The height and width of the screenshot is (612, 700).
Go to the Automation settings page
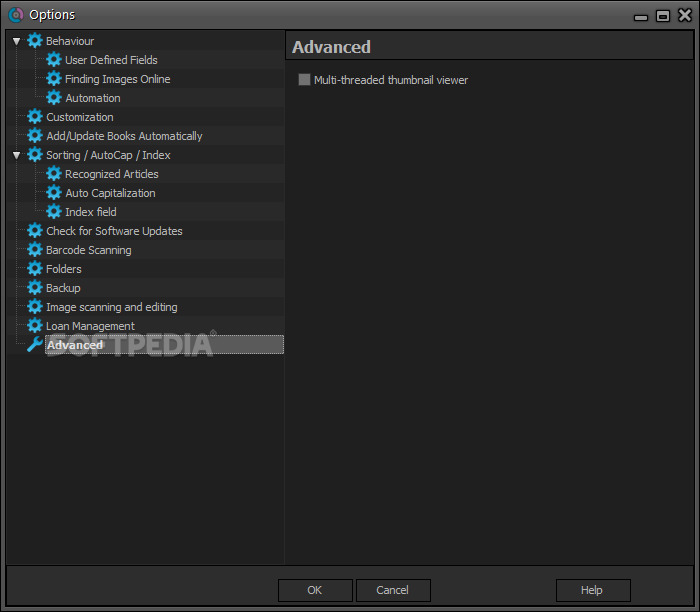coord(92,98)
